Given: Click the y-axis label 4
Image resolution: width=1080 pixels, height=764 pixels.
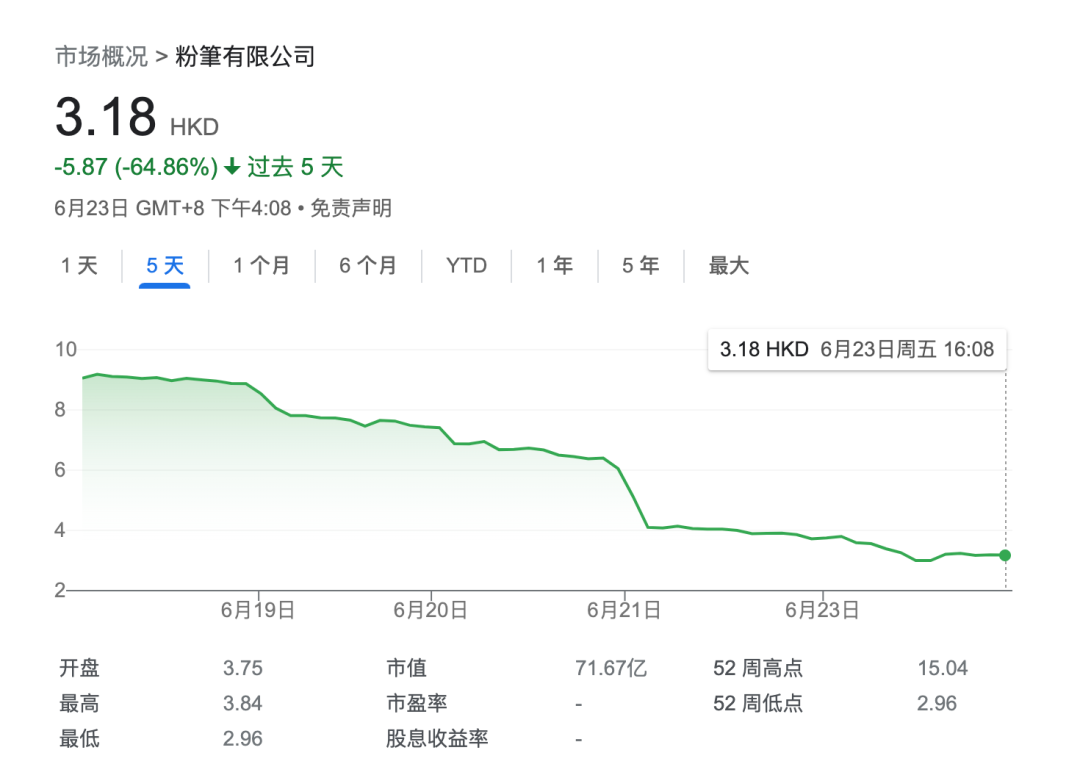Looking at the screenshot, I should click(61, 530).
